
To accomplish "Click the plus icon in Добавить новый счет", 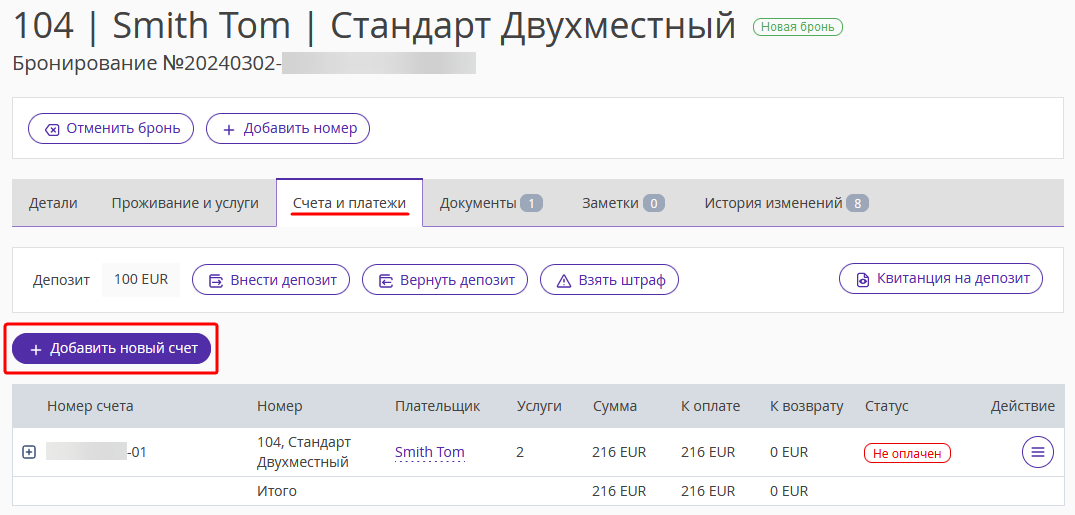I will (x=36, y=350).
